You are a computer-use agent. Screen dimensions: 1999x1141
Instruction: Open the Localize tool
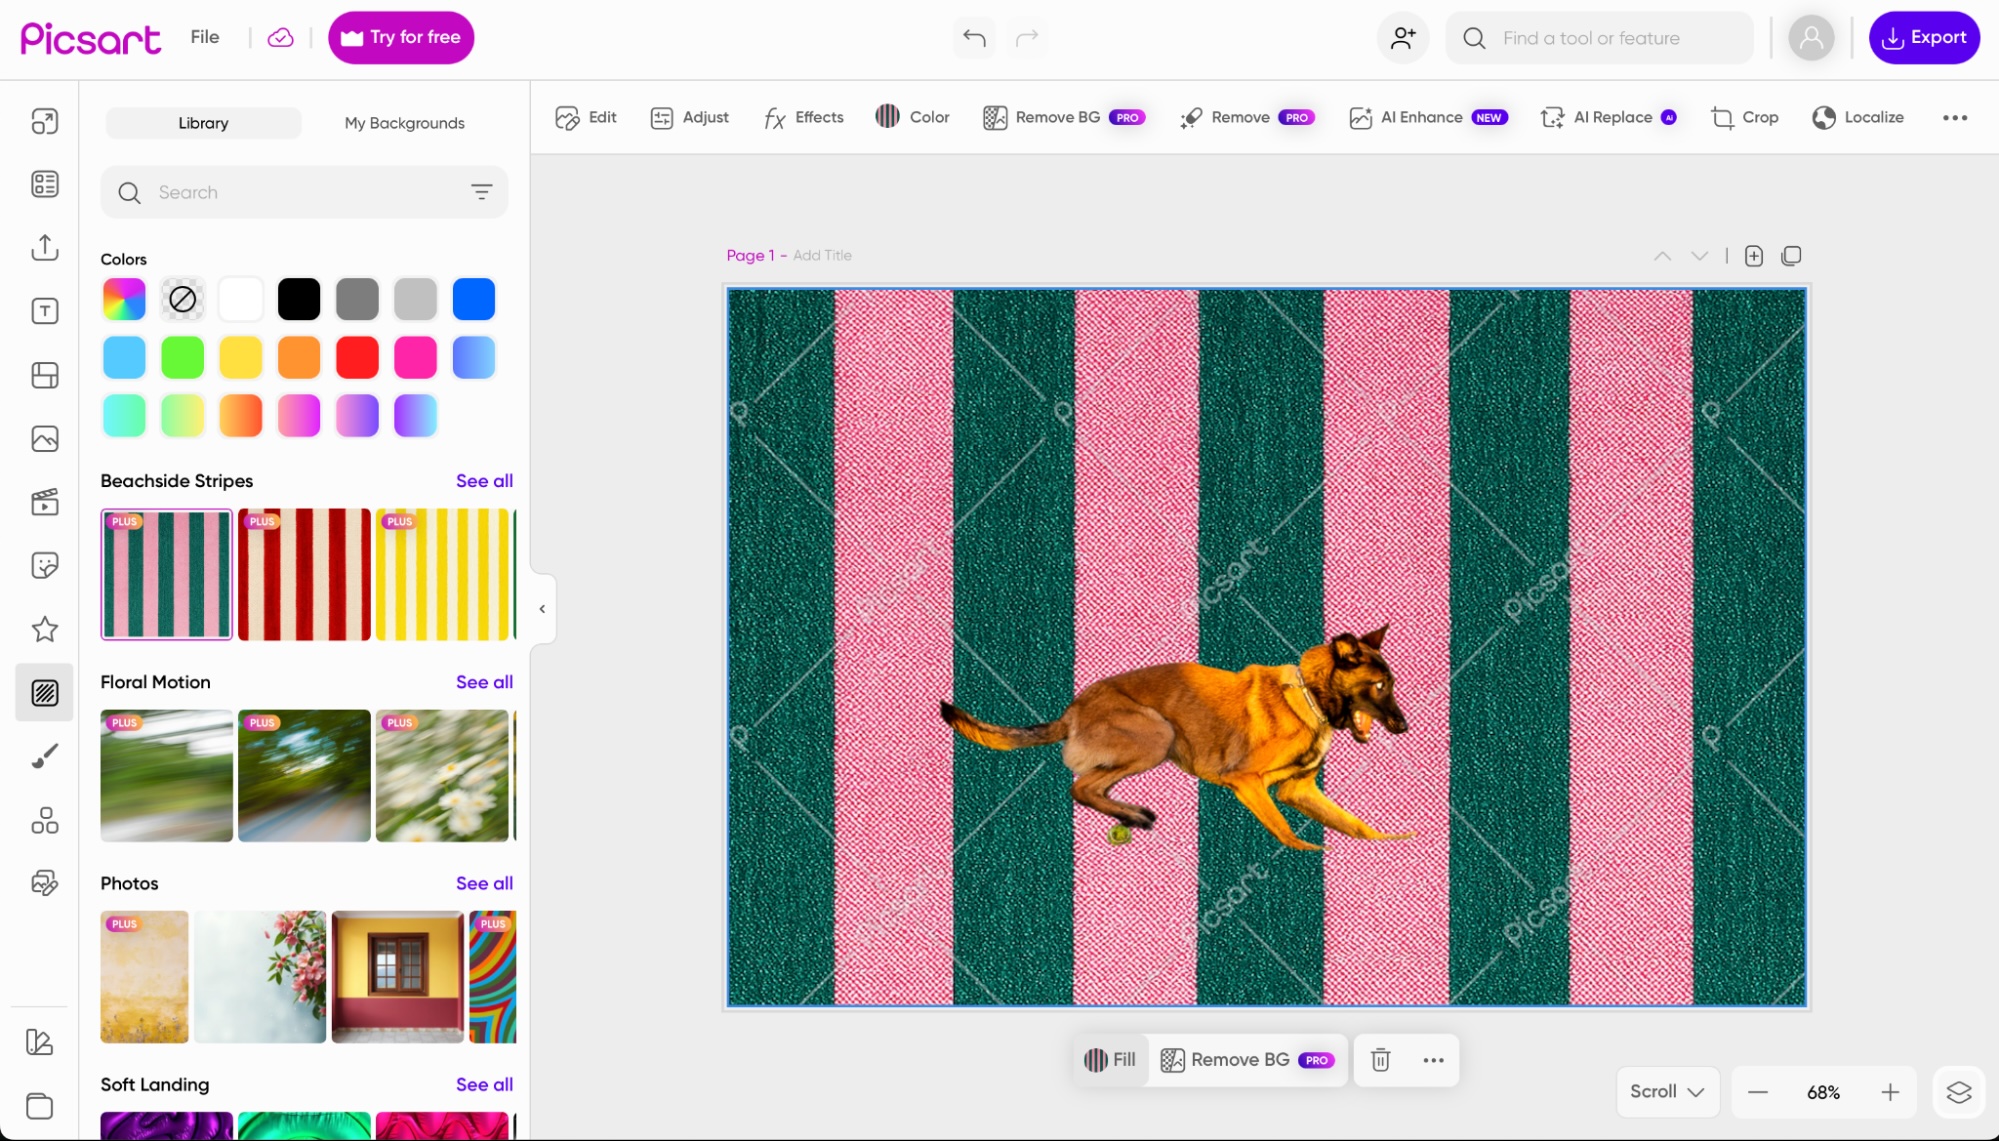(1858, 118)
